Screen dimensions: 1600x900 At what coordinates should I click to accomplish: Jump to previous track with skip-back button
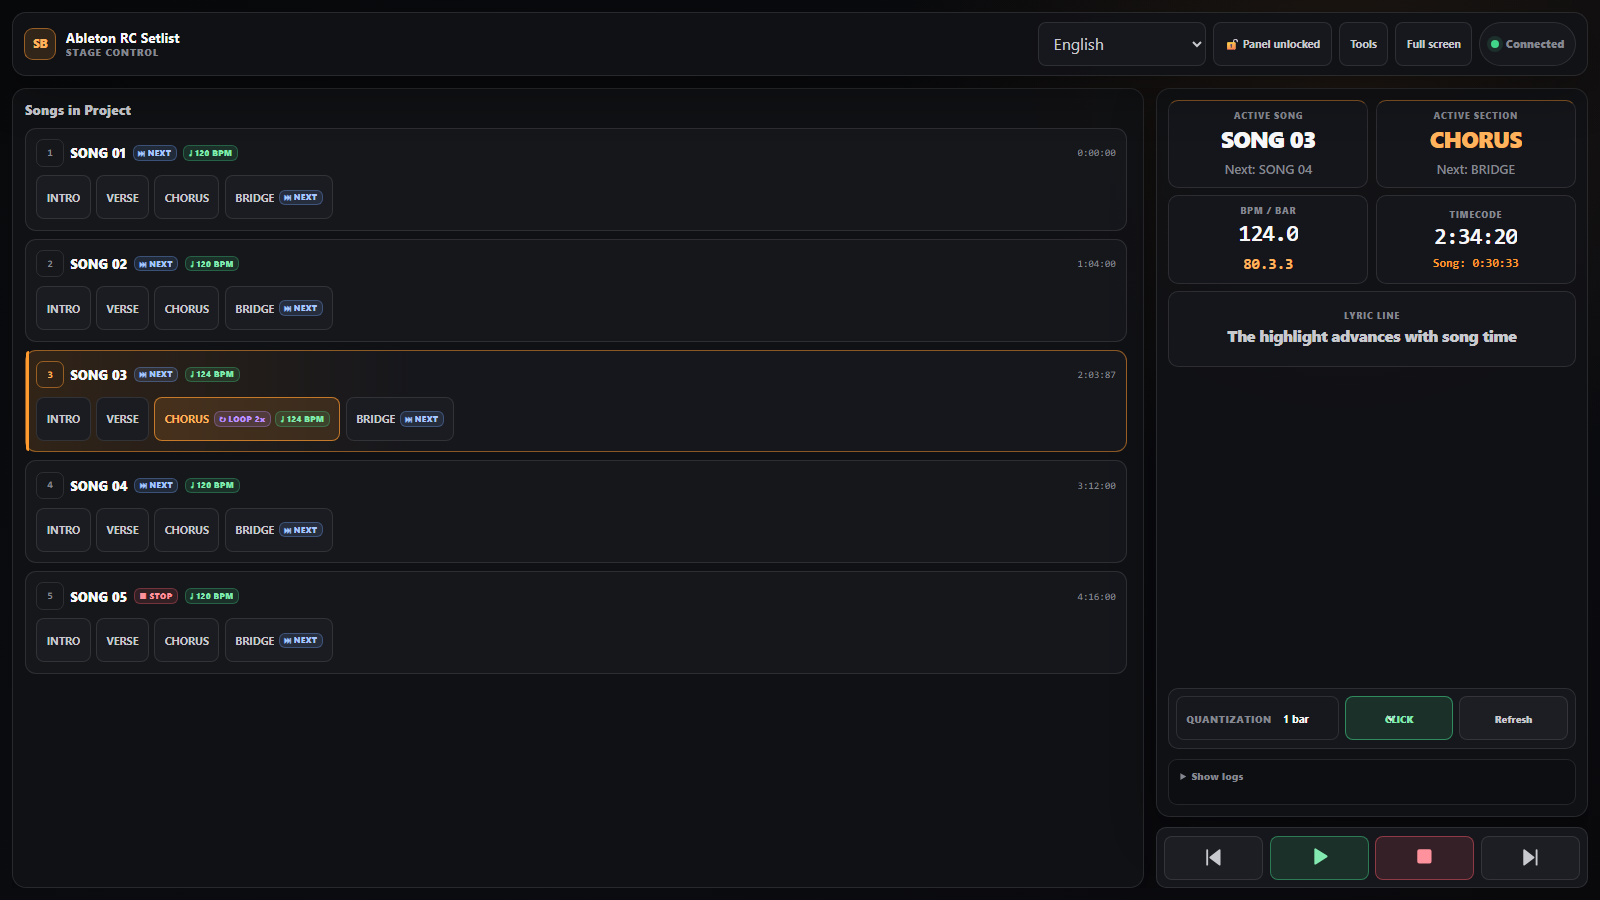pyautogui.click(x=1213, y=857)
